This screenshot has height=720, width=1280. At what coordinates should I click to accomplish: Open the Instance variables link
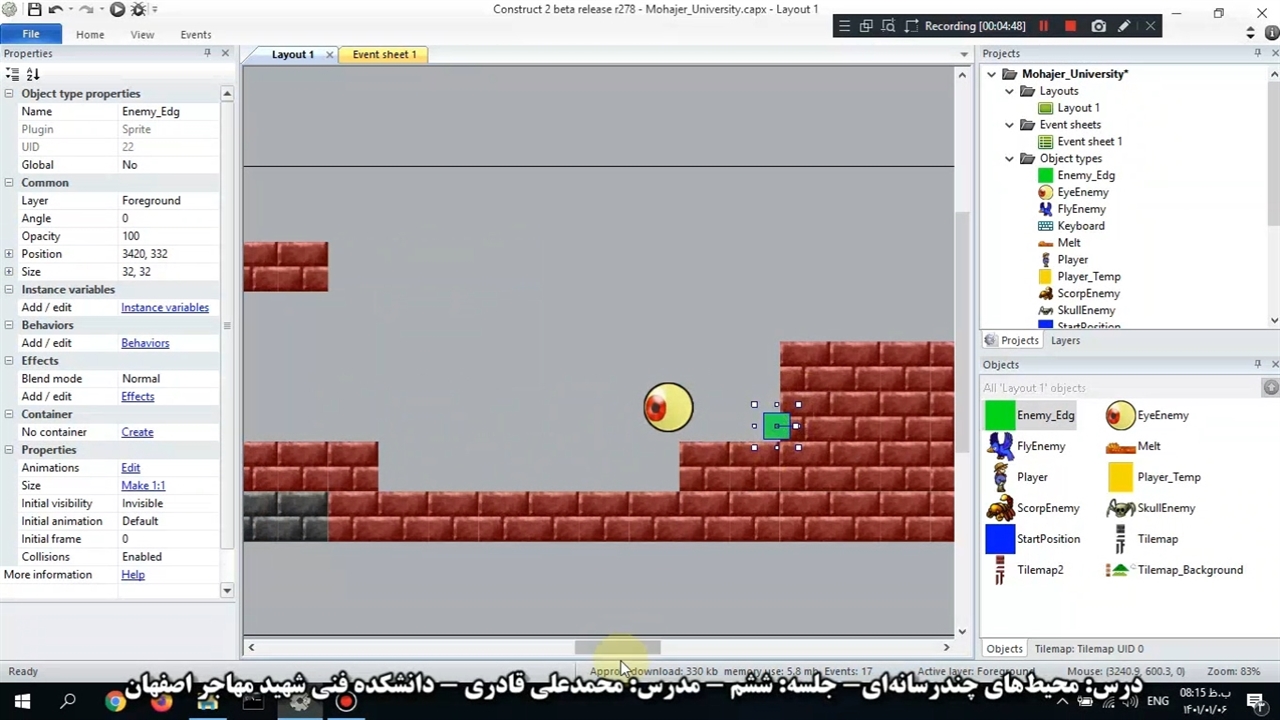point(165,308)
